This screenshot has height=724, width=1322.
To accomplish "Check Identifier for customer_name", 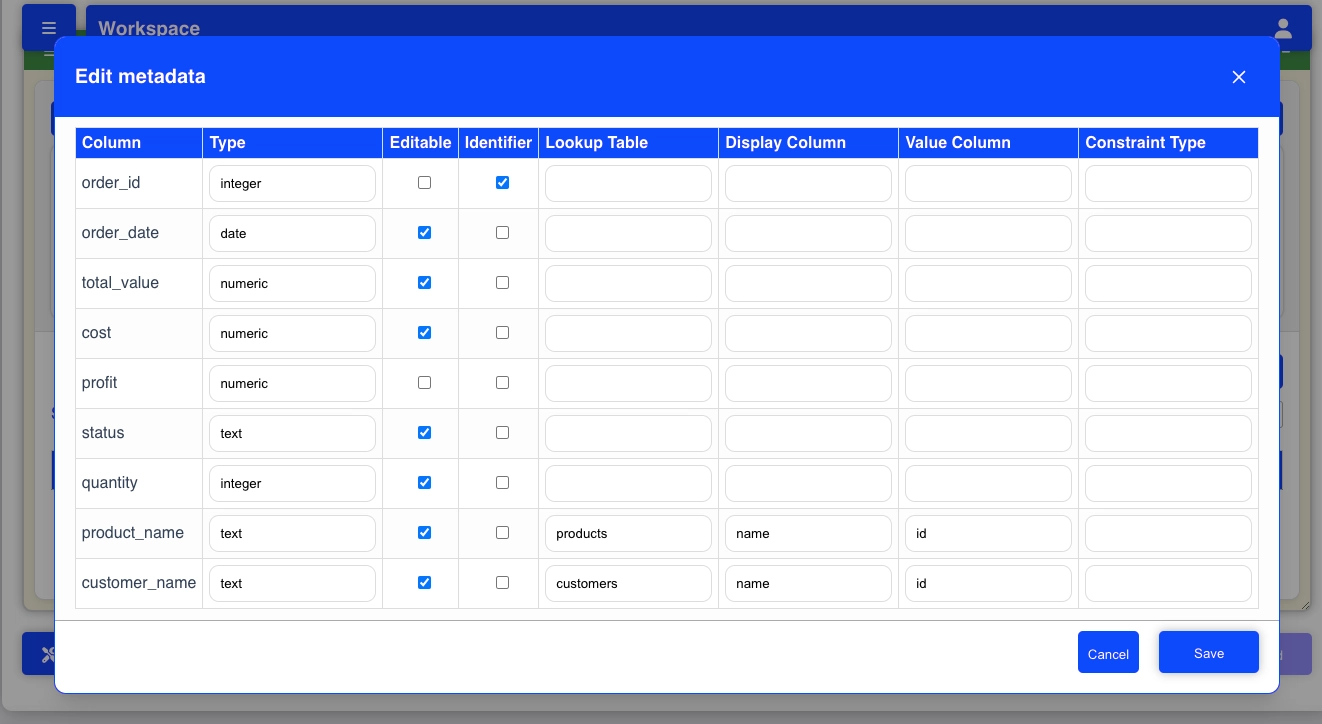I will click(x=502, y=583).
